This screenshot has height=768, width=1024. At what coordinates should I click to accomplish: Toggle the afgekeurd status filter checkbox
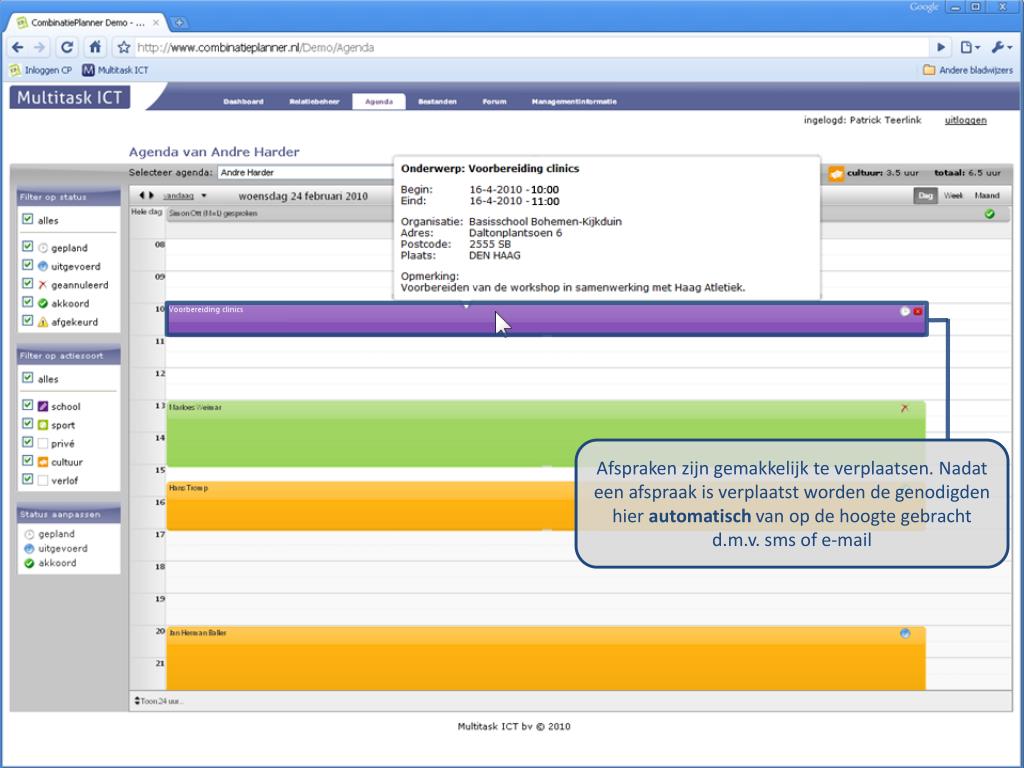27,320
